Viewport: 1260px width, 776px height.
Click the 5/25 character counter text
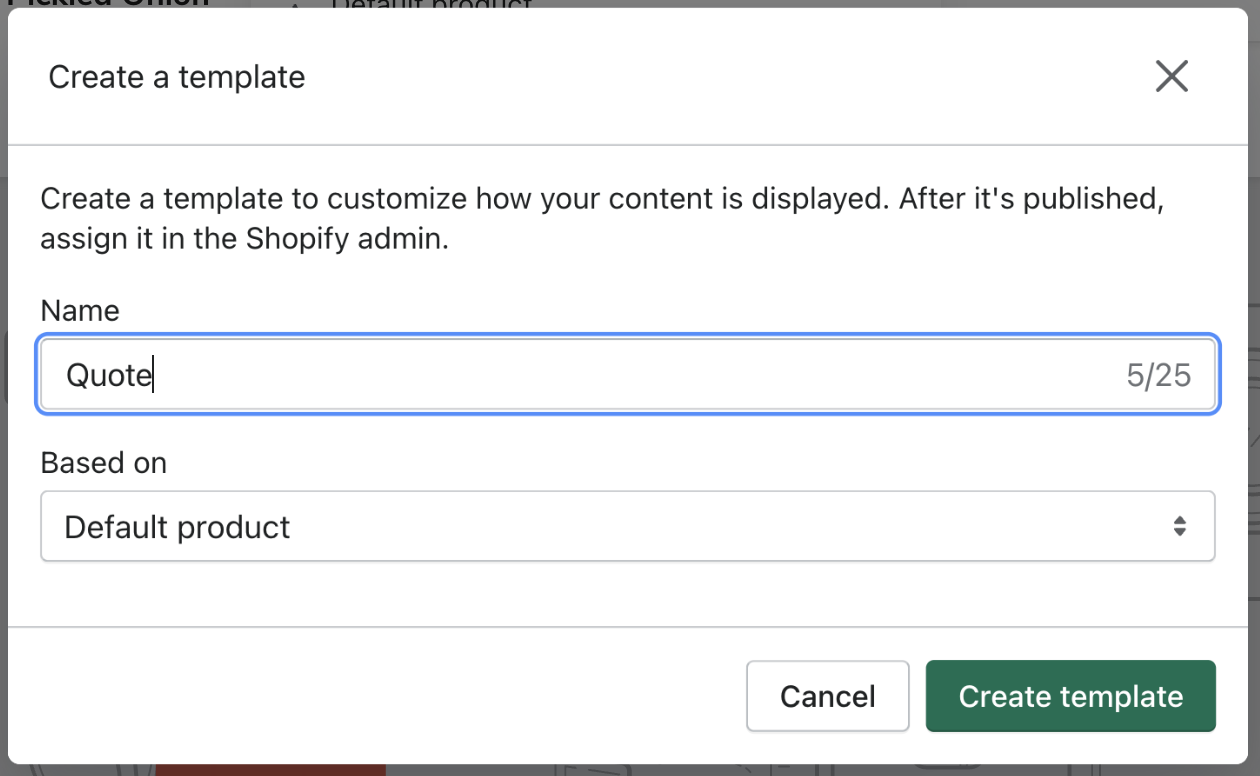(1158, 375)
